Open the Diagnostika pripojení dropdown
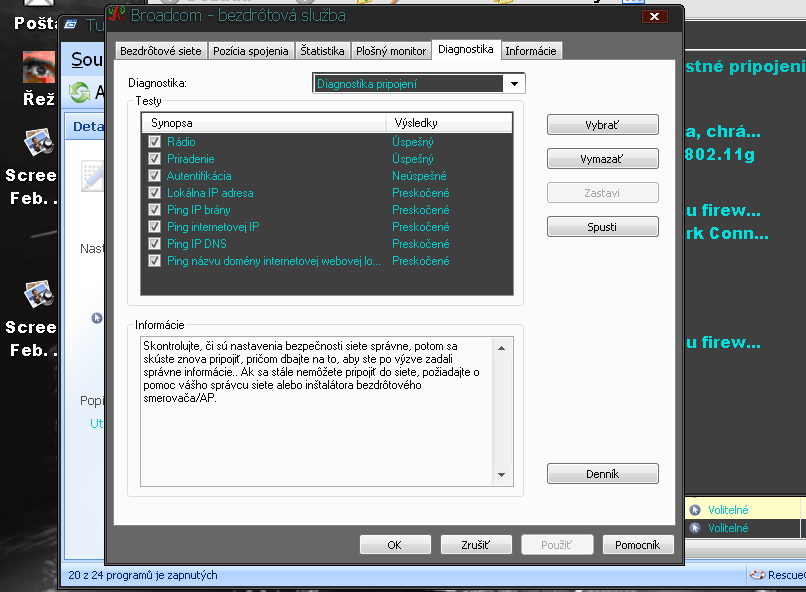The width and height of the screenshot is (806, 592). (515, 84)
